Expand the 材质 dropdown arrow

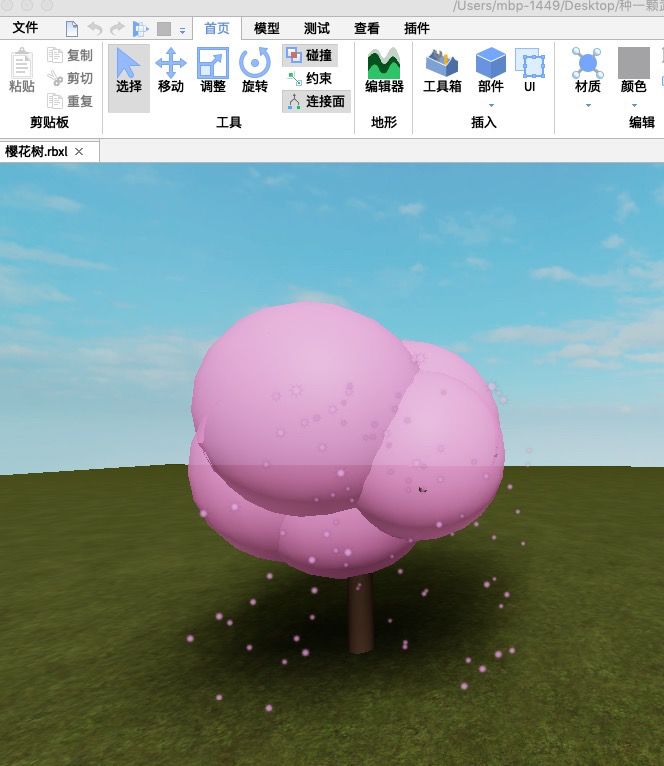(588, 105)
